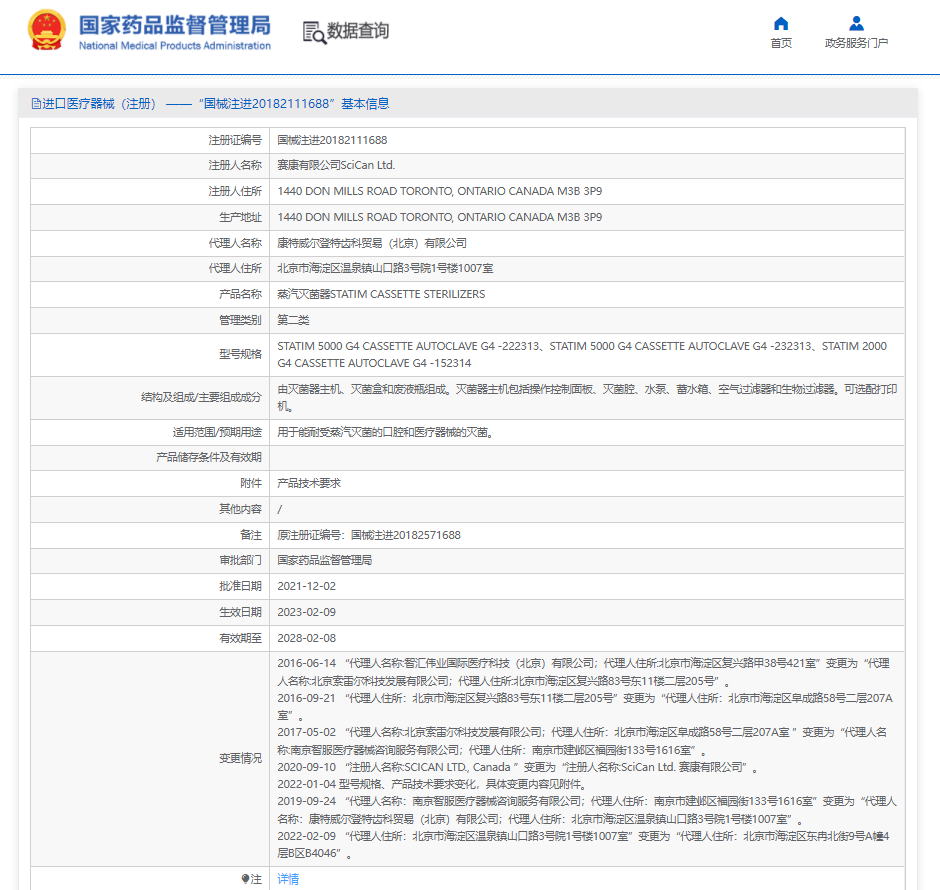
Task: Click the 适用范围/预期用途 label
Action: tap(217, 432)
